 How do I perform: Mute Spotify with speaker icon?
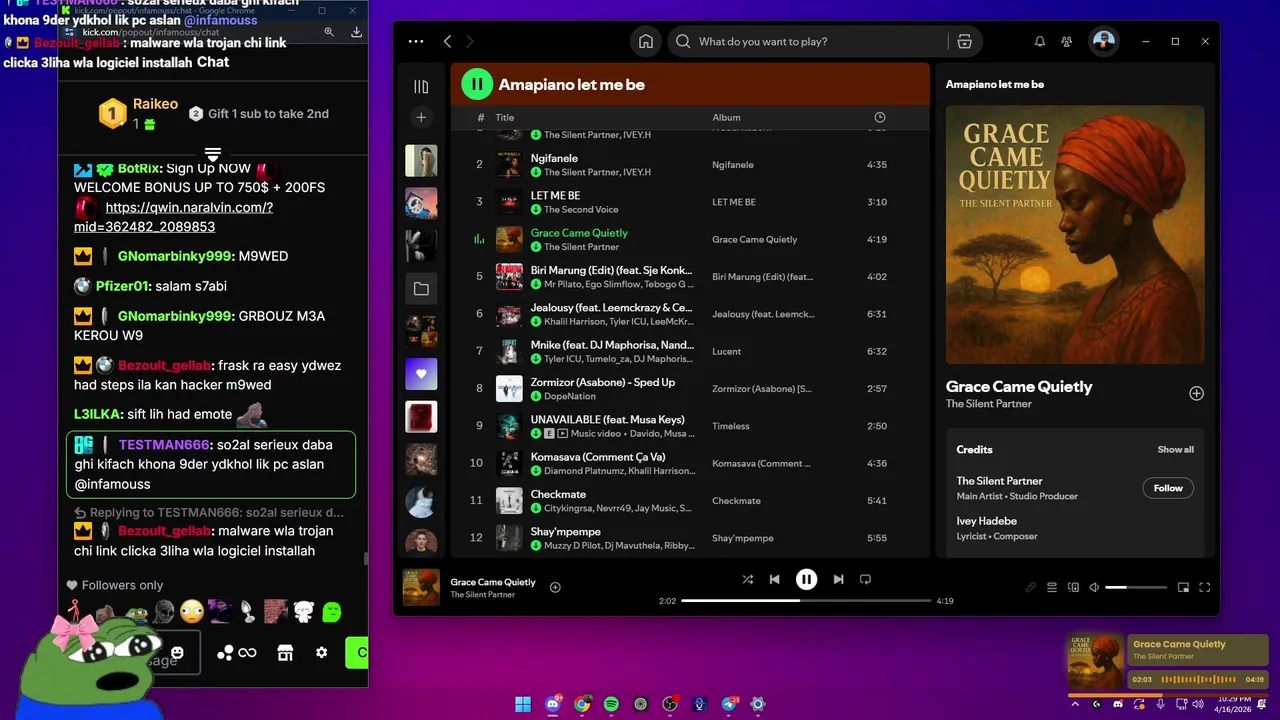[1094, 587]
